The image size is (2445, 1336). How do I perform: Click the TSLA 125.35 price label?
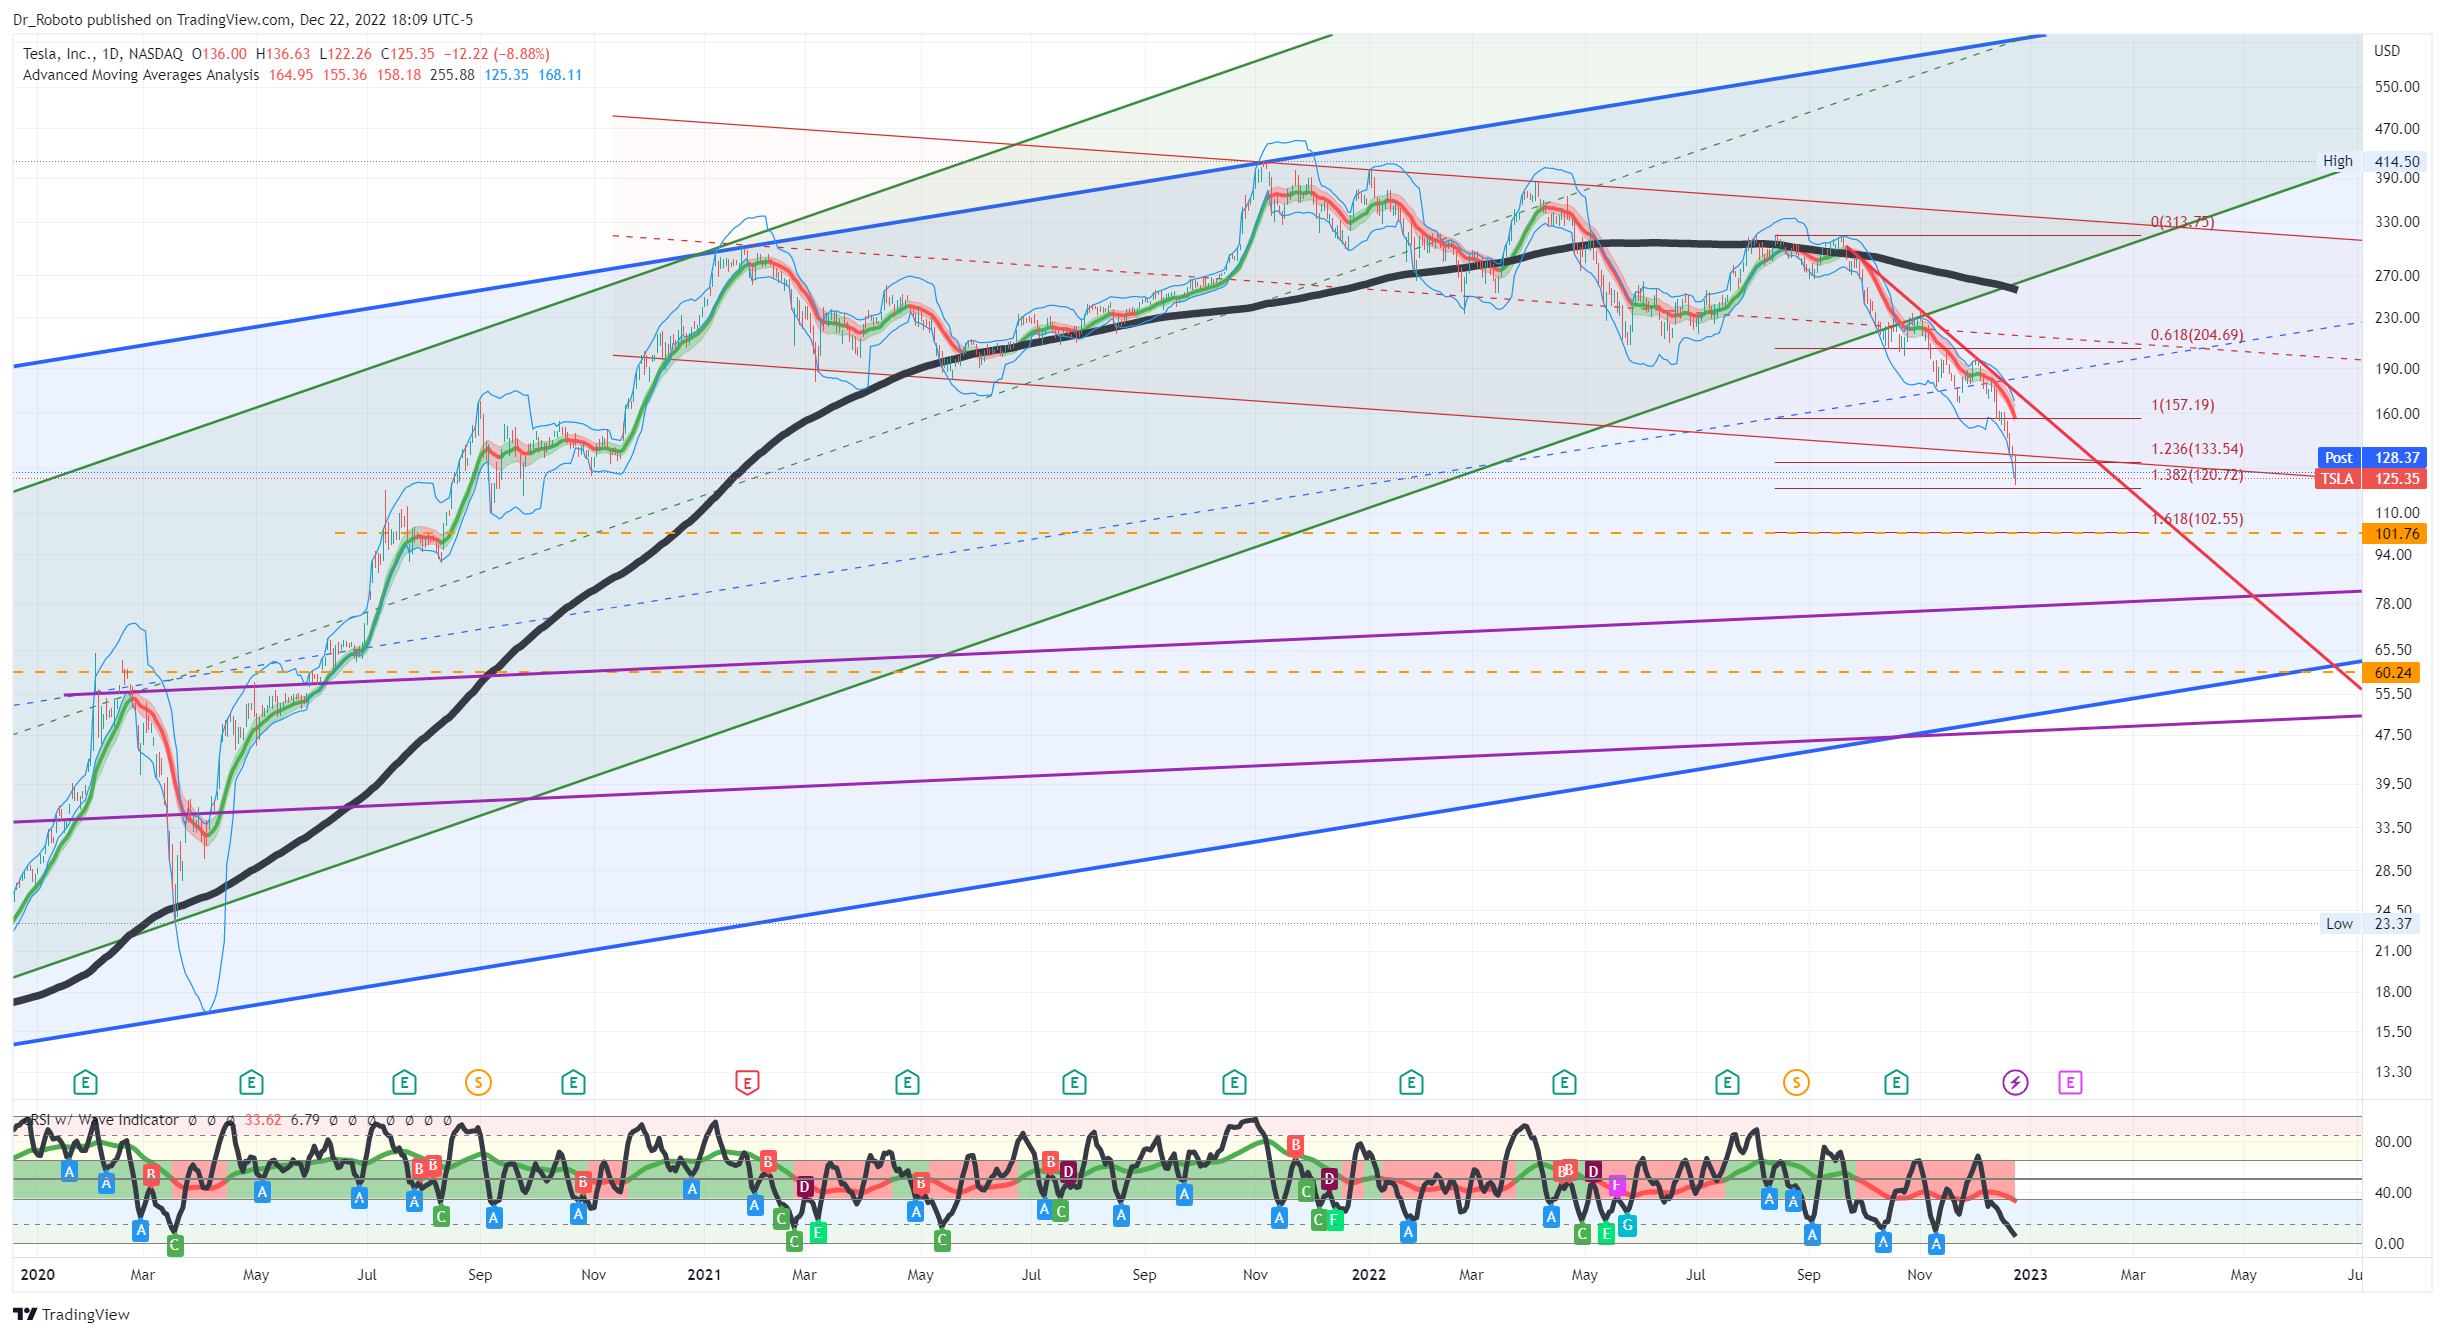pos(2372,478)
